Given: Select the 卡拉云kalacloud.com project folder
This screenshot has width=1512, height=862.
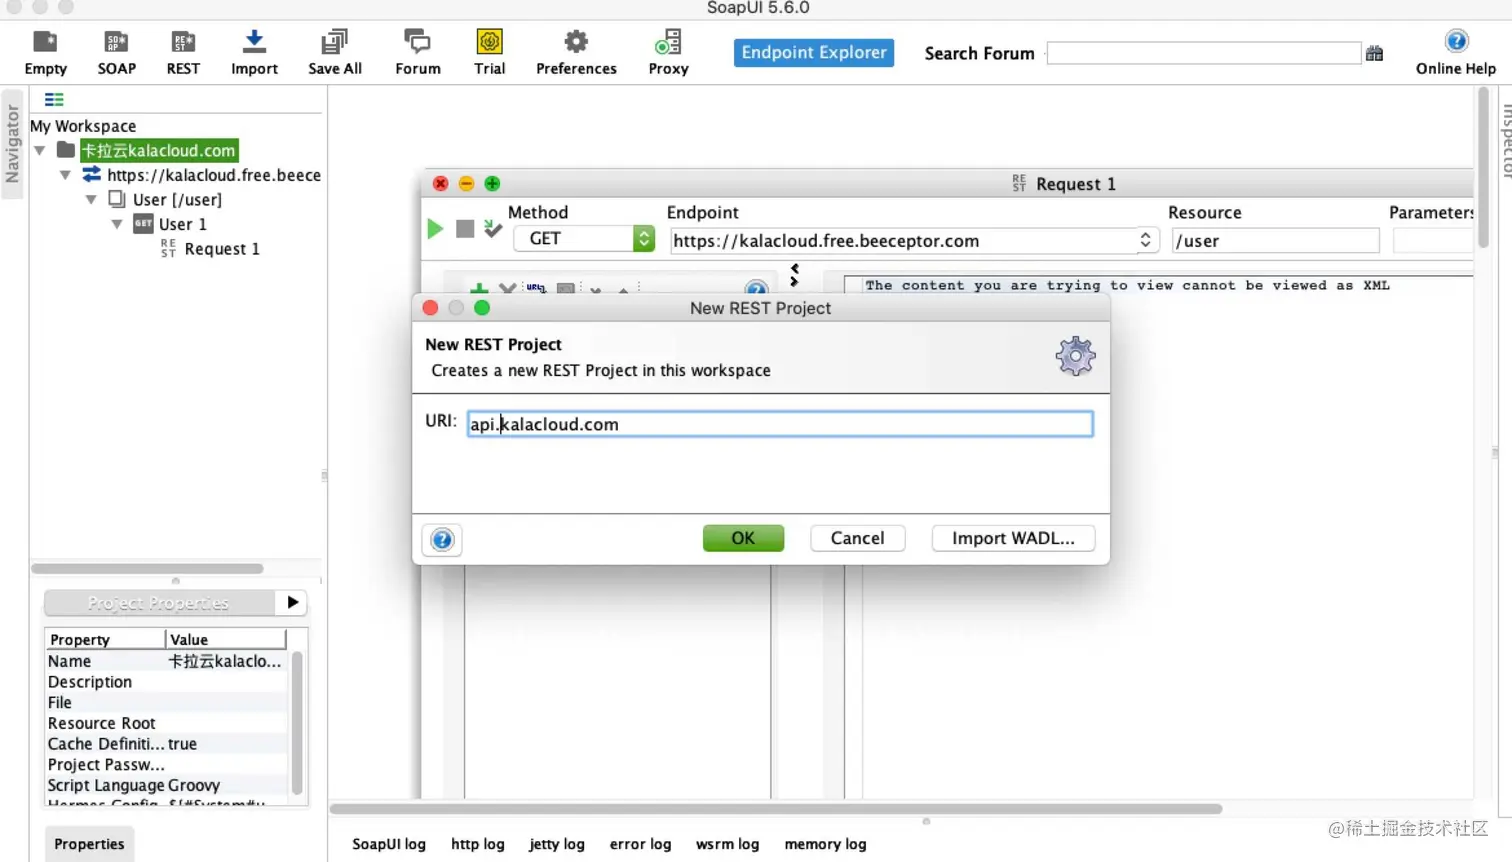Looking at the screenshot, I should point(159,150).
